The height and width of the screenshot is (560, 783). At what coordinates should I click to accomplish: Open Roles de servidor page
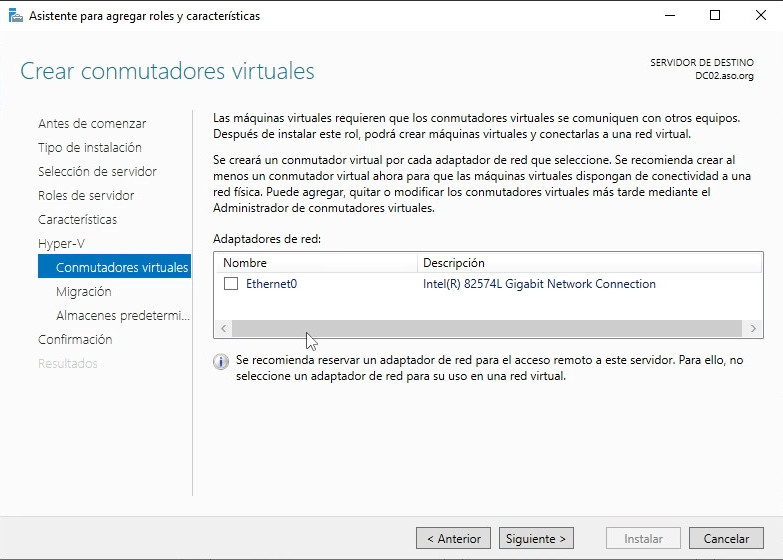click(x=86, y=196)
